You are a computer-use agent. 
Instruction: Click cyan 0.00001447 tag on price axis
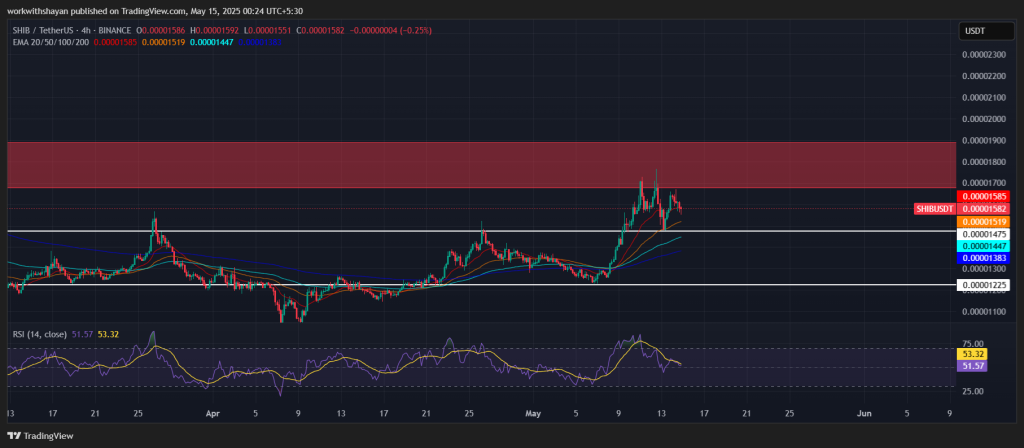983,246
